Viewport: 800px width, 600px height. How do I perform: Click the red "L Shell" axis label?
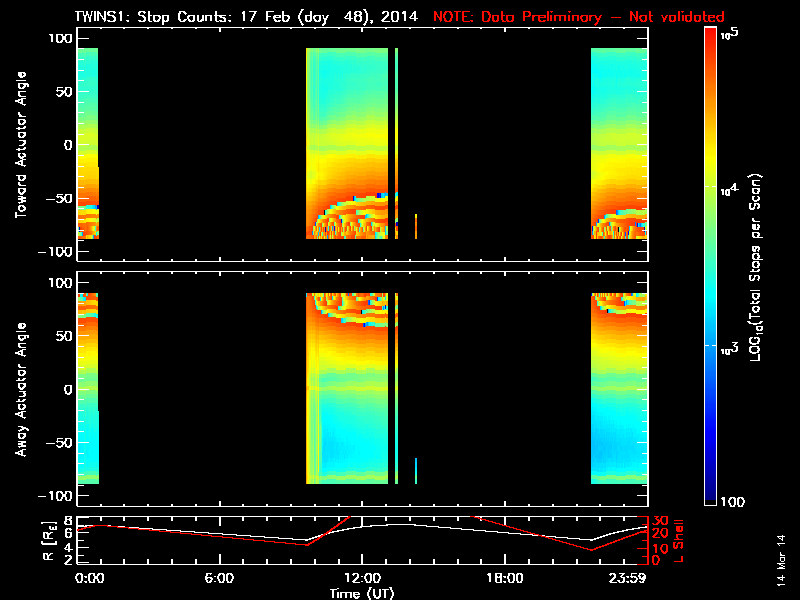click(x=678, y=541)
